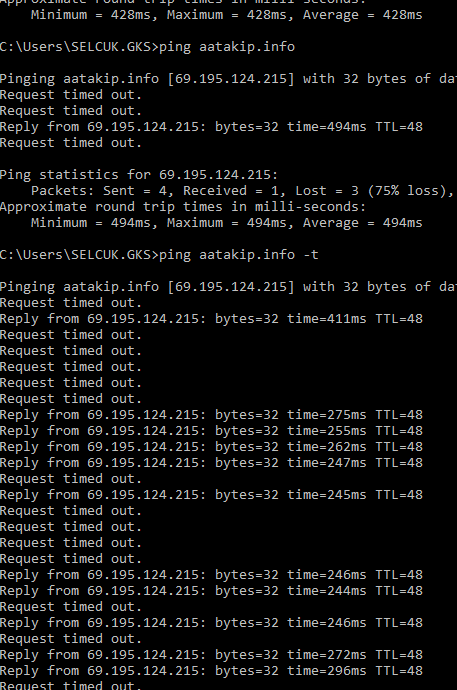
Task: Click the reply line with time=244ms
Action: [x=211, y=591]
